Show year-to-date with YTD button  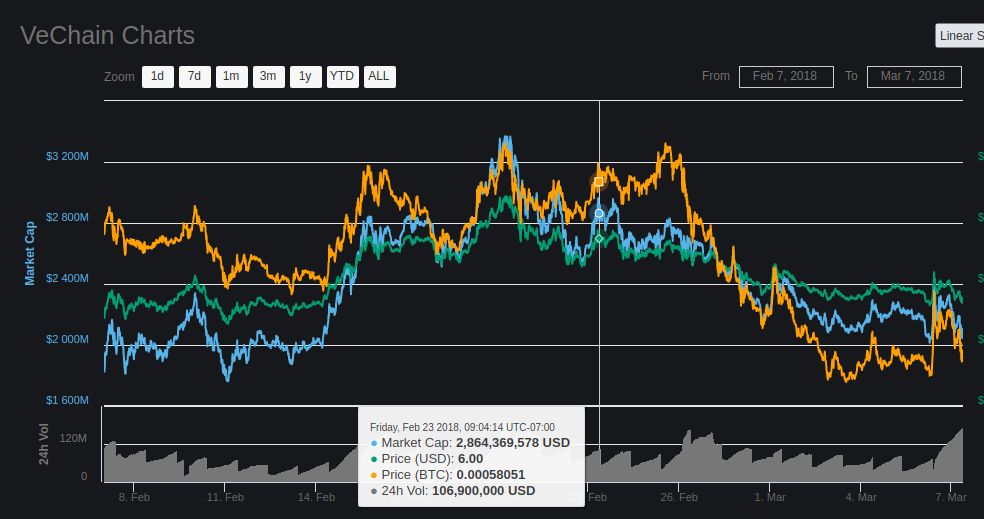[x=343, y=77]
